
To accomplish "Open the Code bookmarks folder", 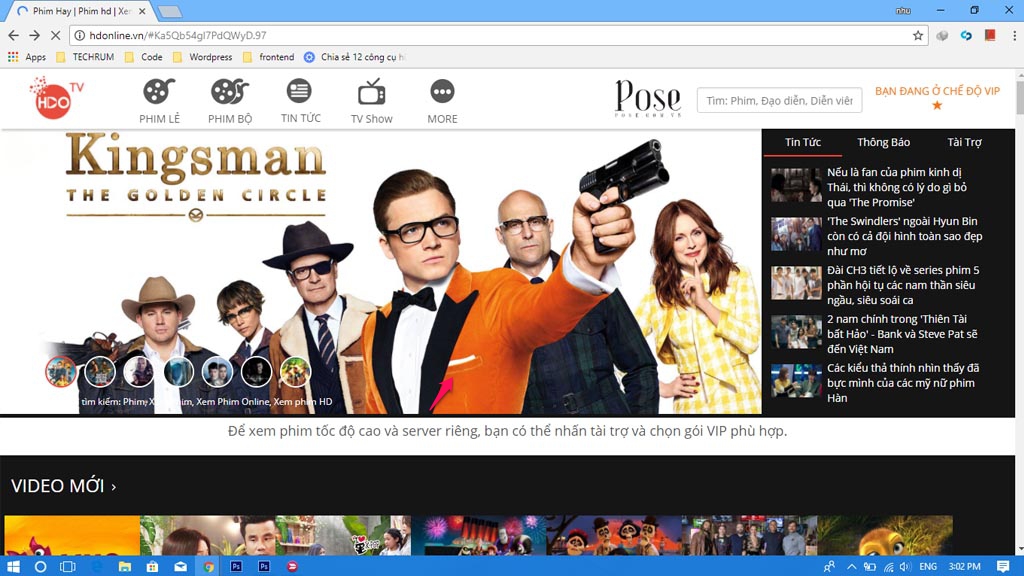I will click(144, 57).
